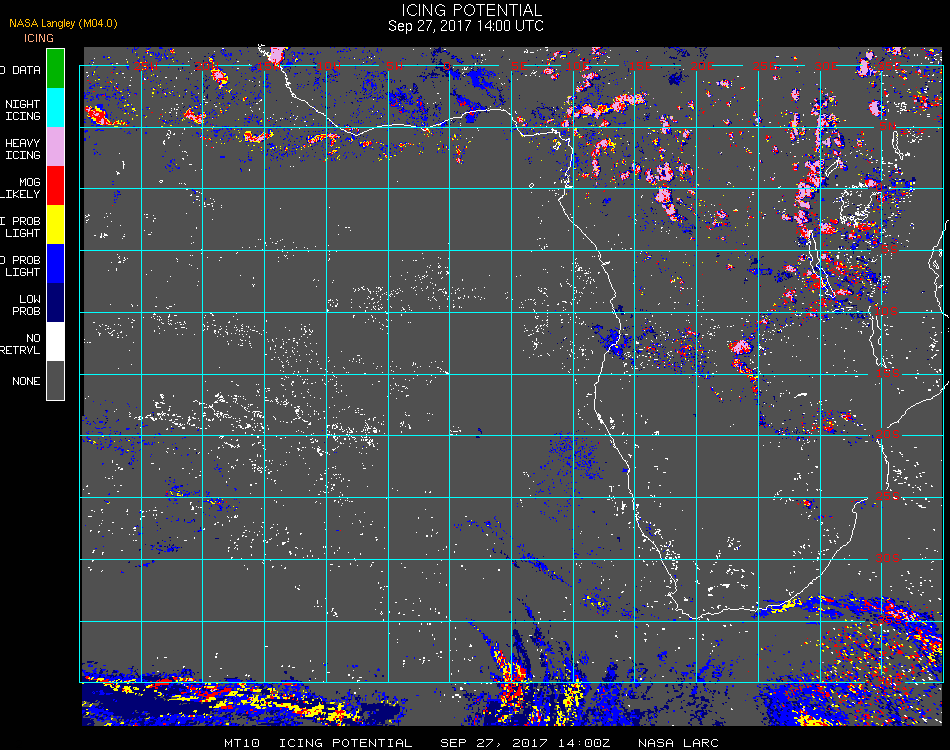Click the 'NO RETRVL' legend label
Screen dimensions: 950x750
tap(21, 344)
